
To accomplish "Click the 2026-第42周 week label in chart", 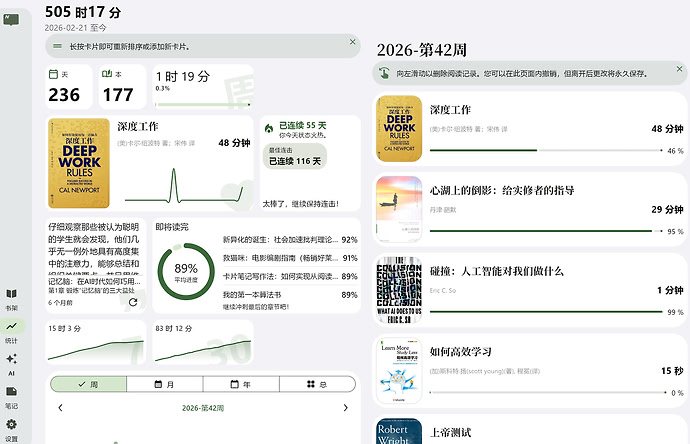I will (203, 408).
